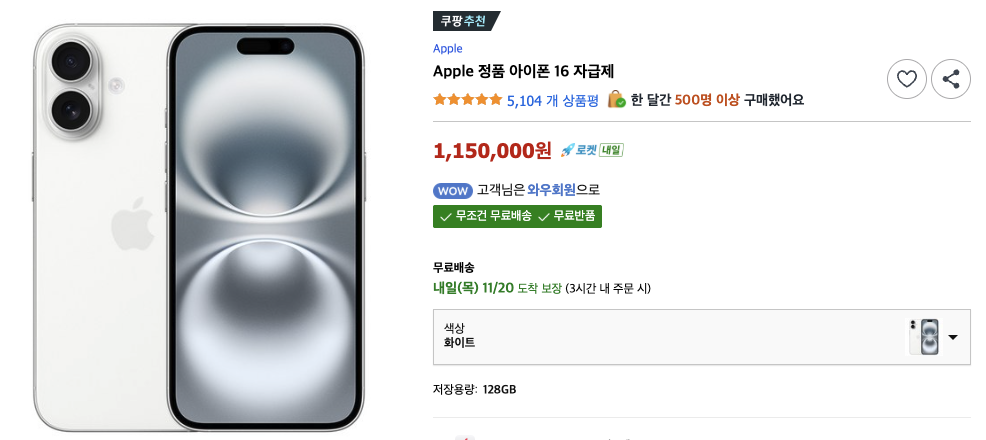The height and width of the screenshot is (440, 986).
Task: Click the 와우회원 membership link
Action: click(x=552, y=190)
